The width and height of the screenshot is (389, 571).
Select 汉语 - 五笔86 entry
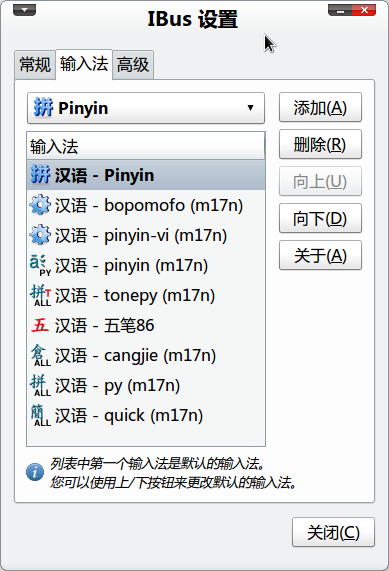point(146,325)
